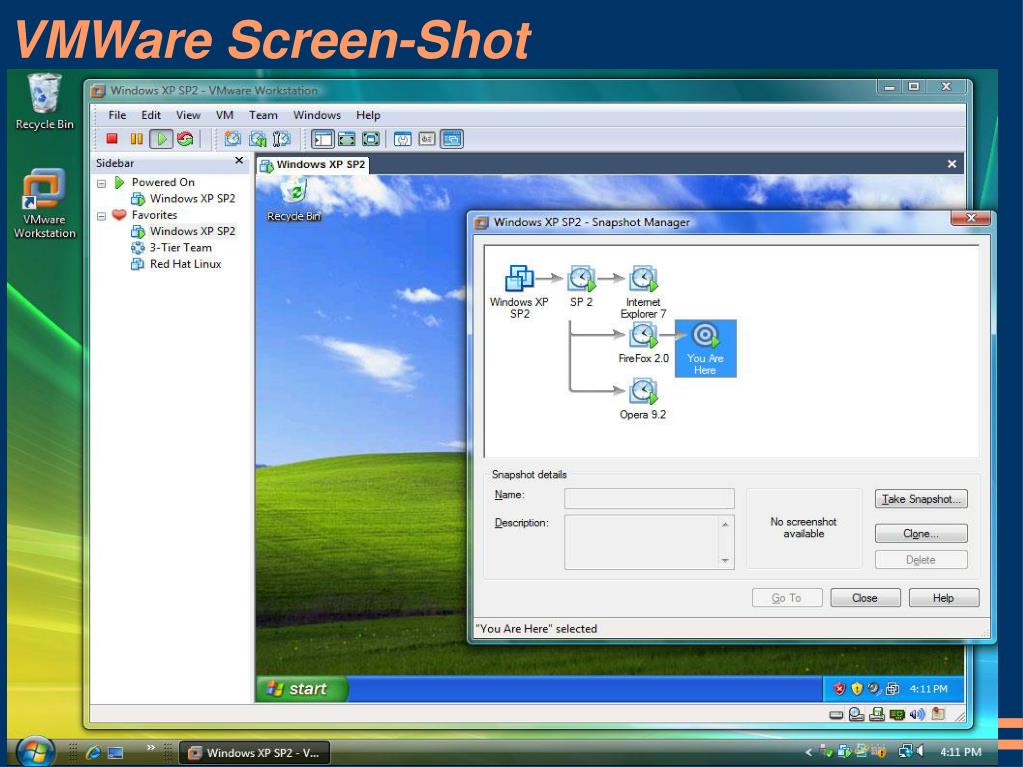
Task: Select the FireFox 2.0 snapshot
Action: pos(643,344)
